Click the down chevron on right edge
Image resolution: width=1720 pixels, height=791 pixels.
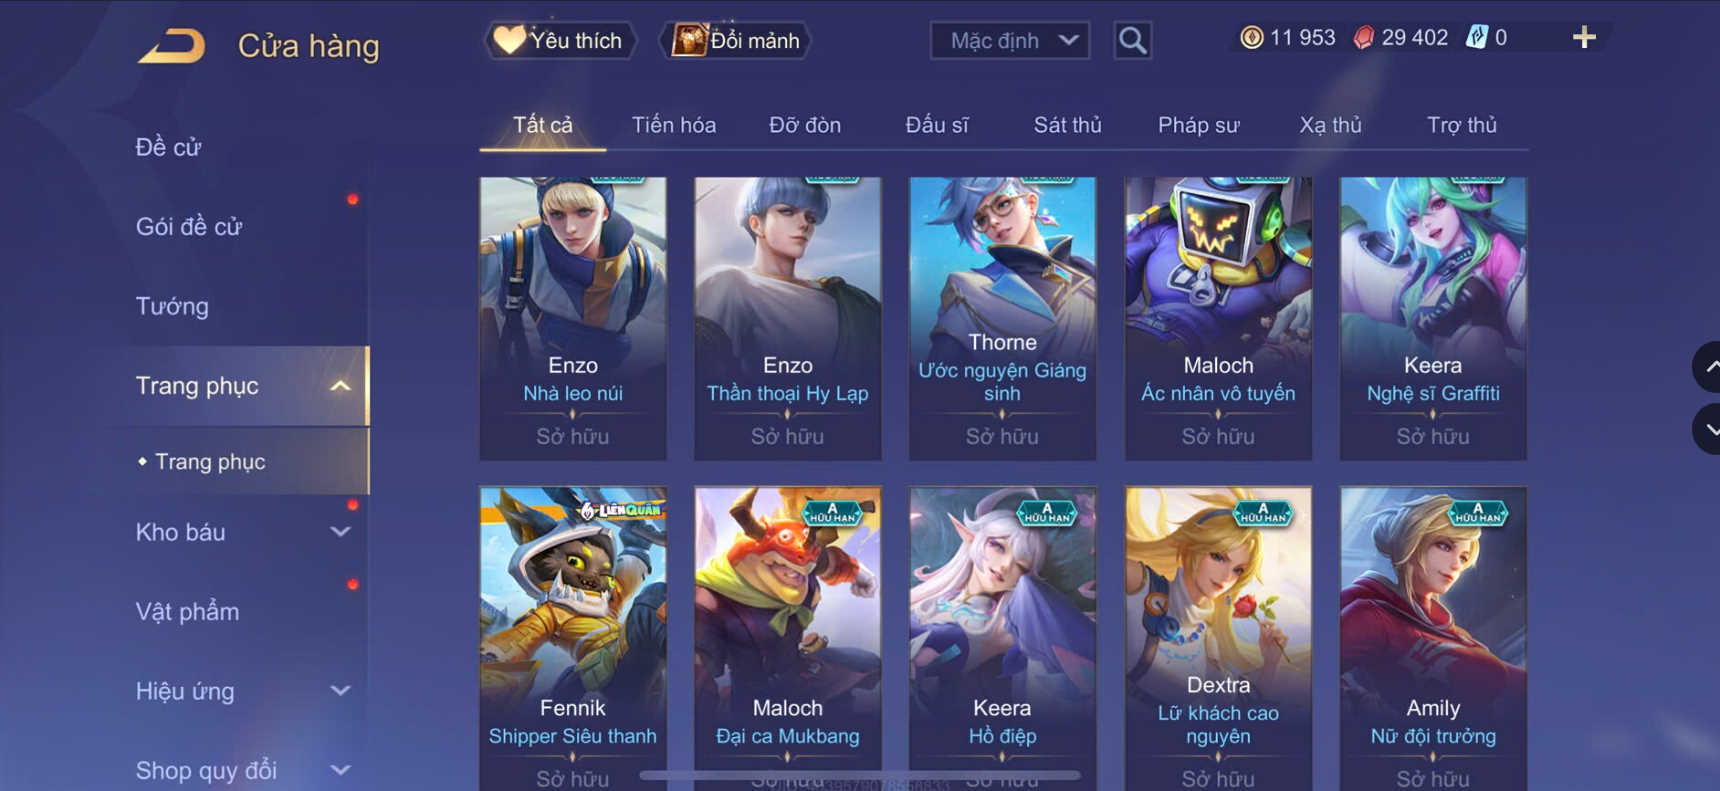point(1709,430)
